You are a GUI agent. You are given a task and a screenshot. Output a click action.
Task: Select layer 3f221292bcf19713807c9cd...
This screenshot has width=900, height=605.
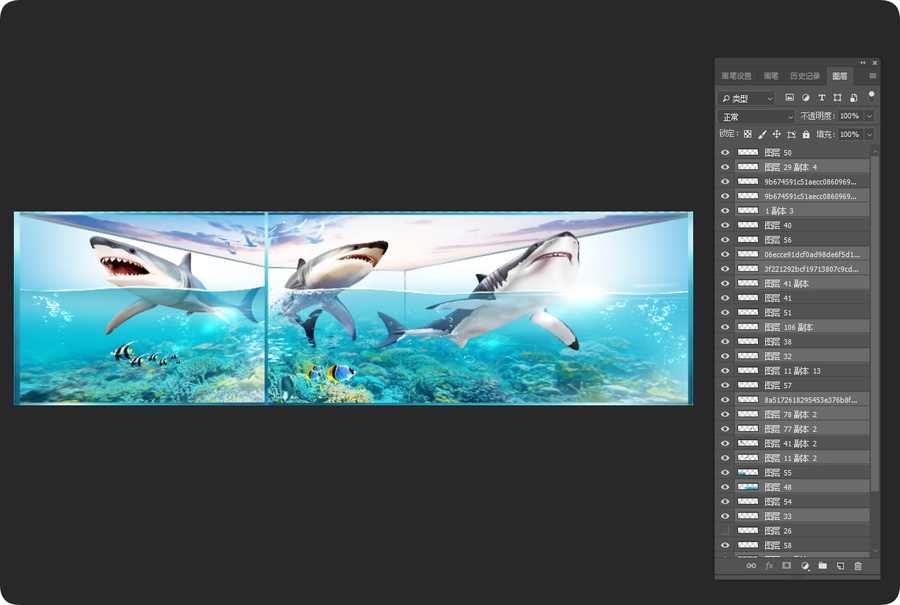(802, 269)
